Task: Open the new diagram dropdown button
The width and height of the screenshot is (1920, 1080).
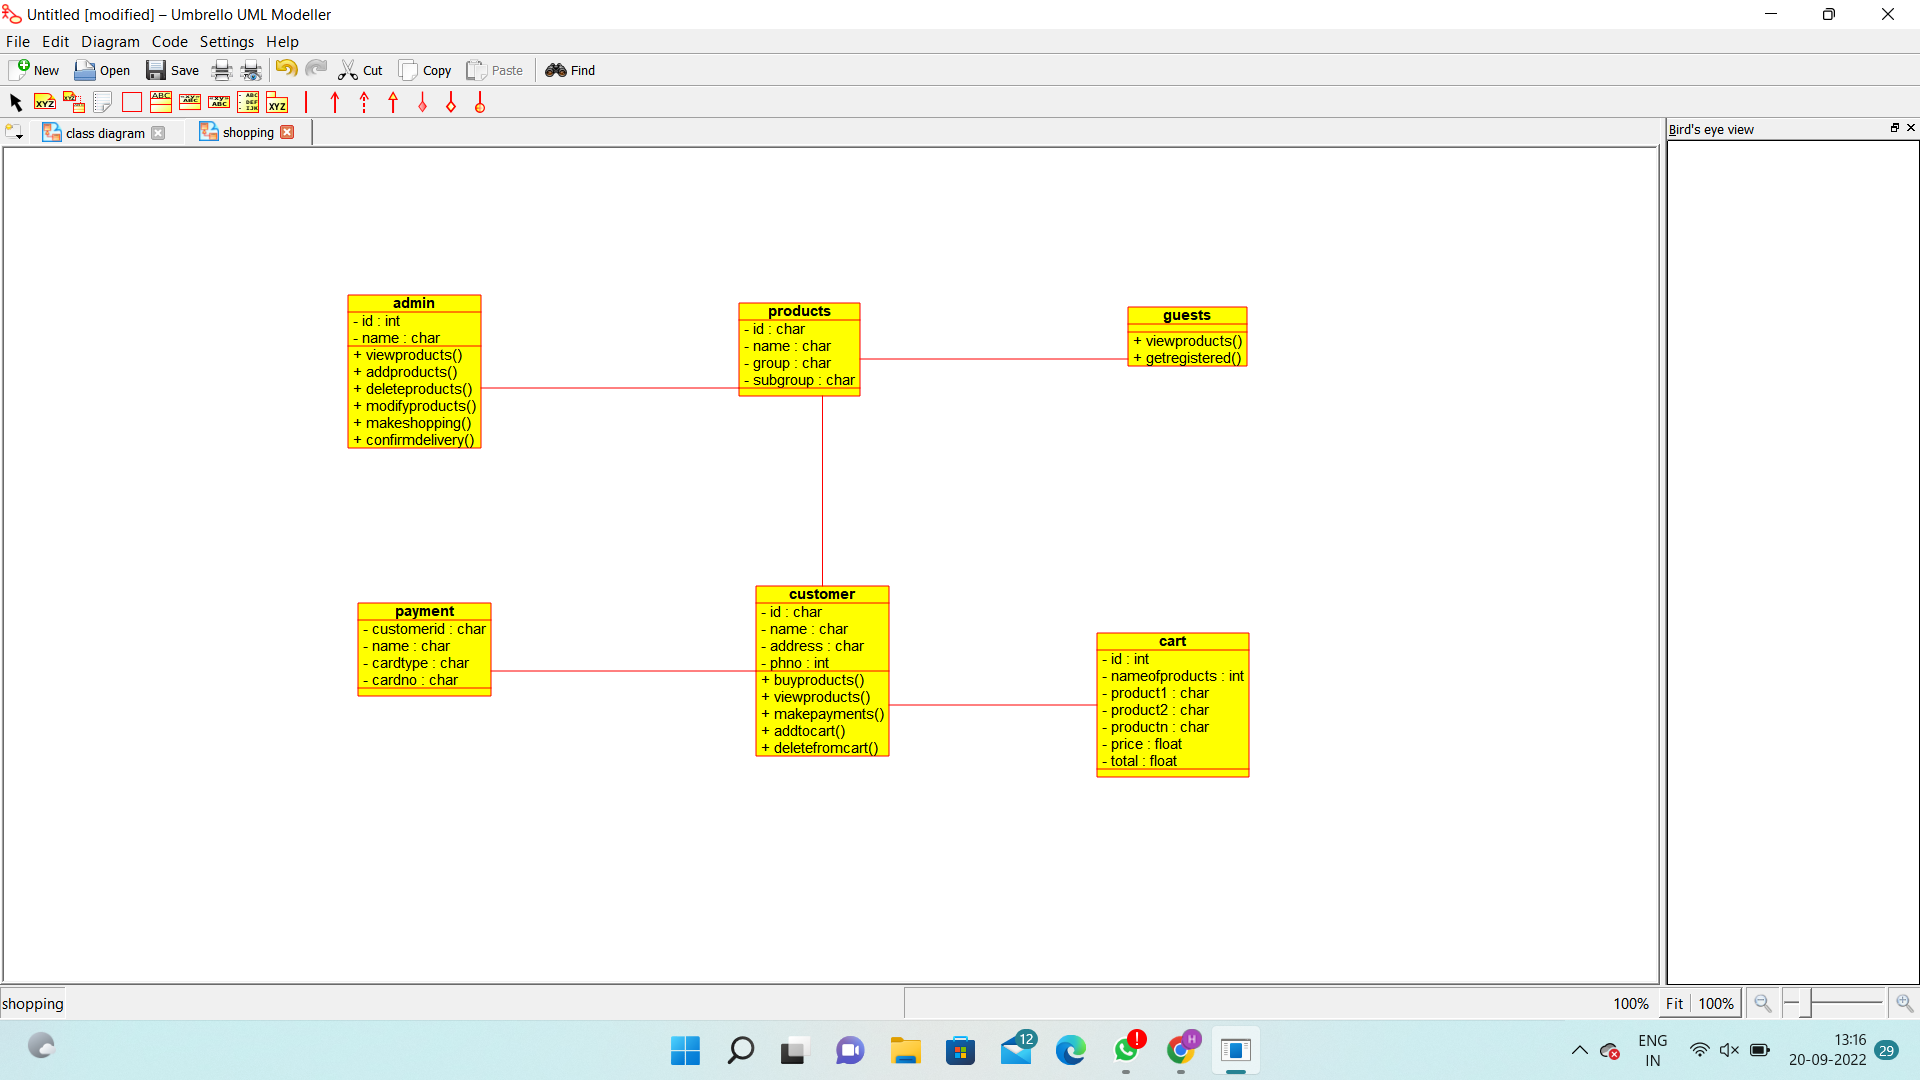Action: (x=14, y=132)
